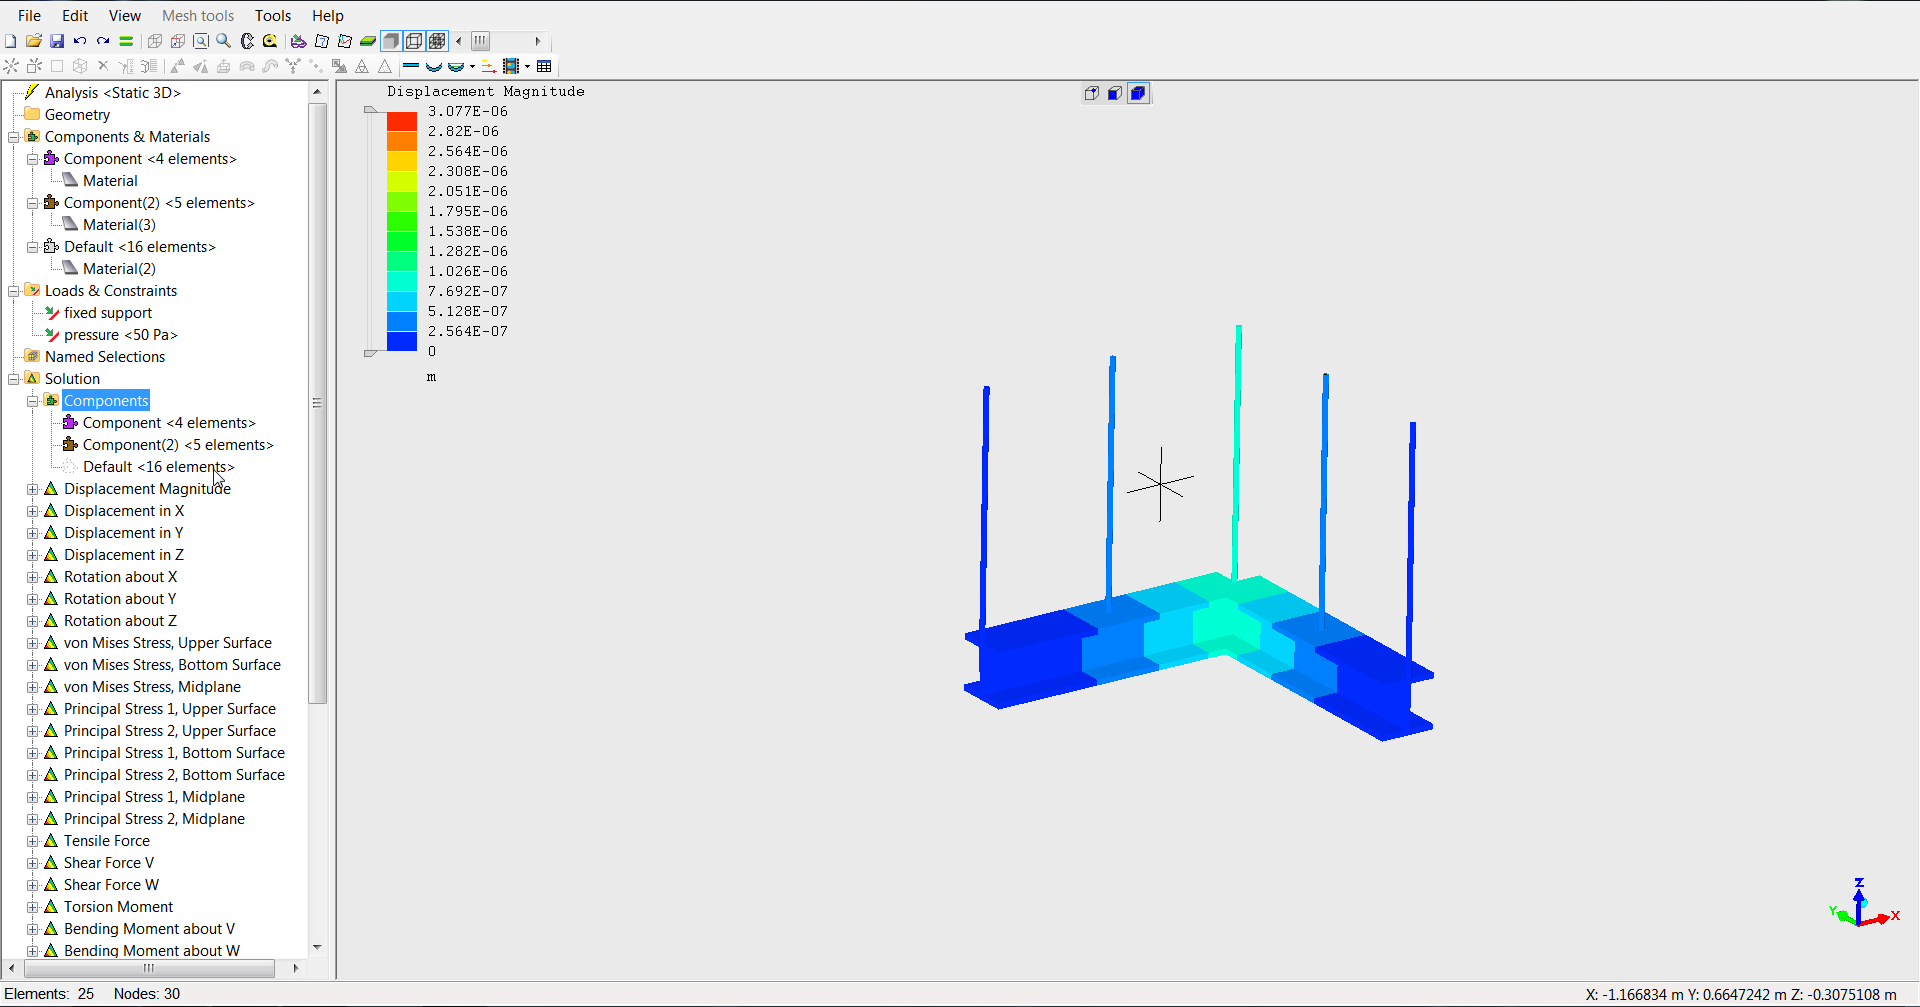Image resolution: width=1920 pixels, height=1007 pixels.
Task: Redo the last undone action
Action: [103, 41]
